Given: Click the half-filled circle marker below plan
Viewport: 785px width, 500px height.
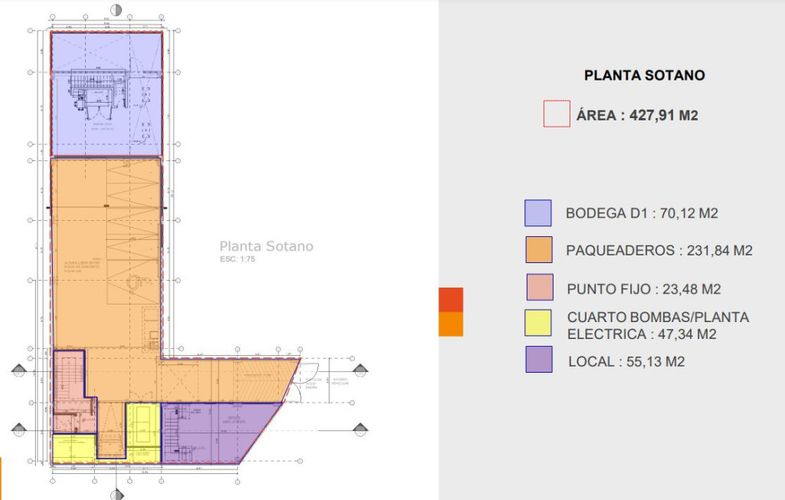Looking at the screenshot, I should 117,494.
